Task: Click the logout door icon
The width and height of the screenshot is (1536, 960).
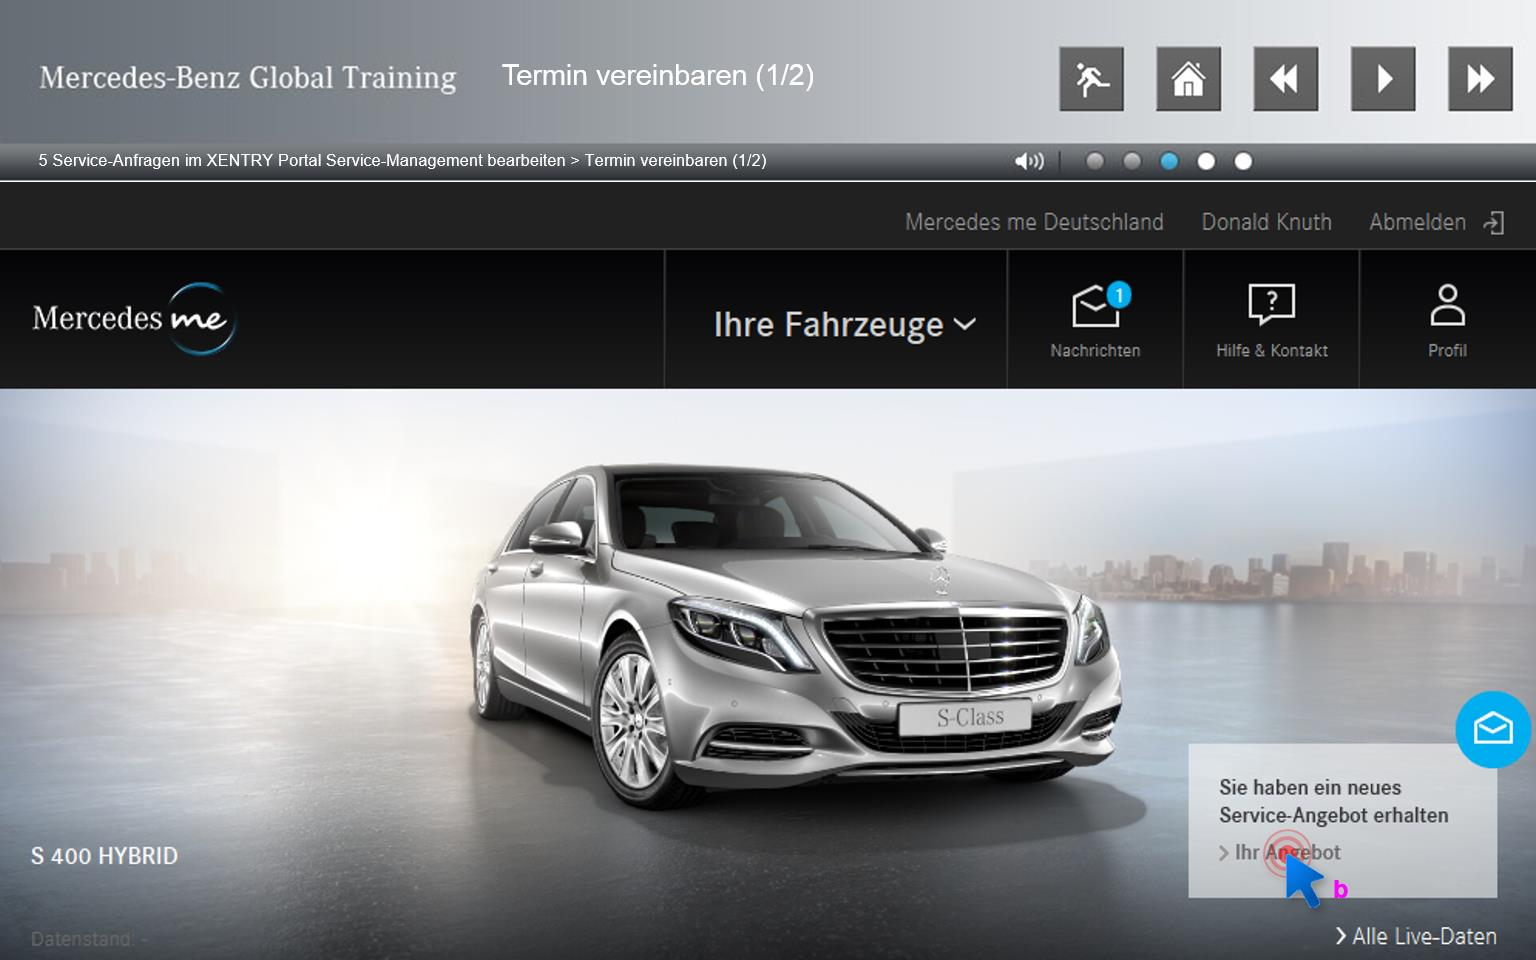Action: point(1493,223)
